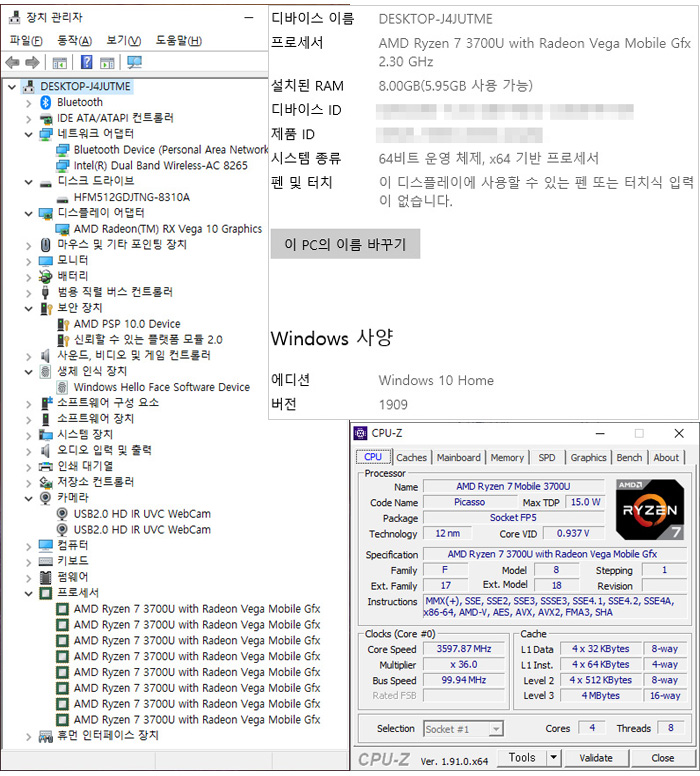
Task: Click the universal serial bus controller (범용 직렬 버스) icon
Action: tap(46, 292)
